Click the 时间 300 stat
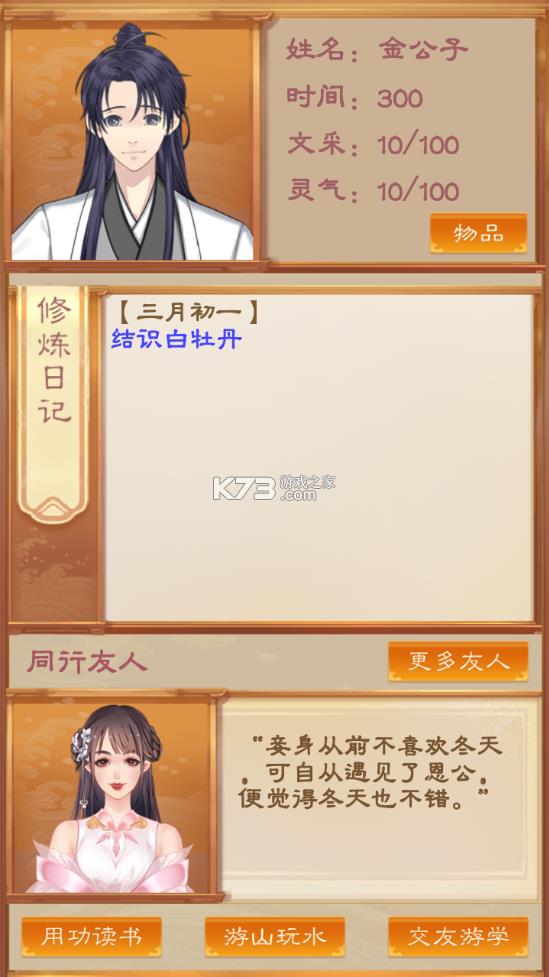Image resolution: width=549 pixels, height=977 pixels. tap(355, 97)
